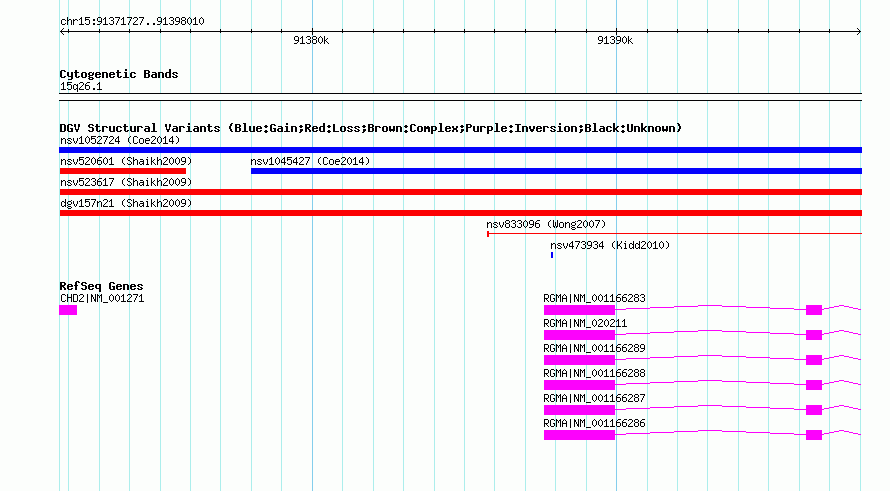
Task: Select the red loss bar for nsv523617
Action: [x=460, y=192]
